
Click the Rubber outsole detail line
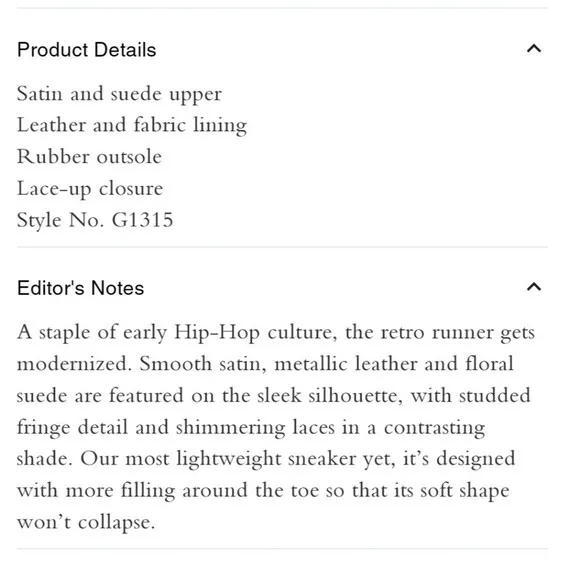pos(89,157)
